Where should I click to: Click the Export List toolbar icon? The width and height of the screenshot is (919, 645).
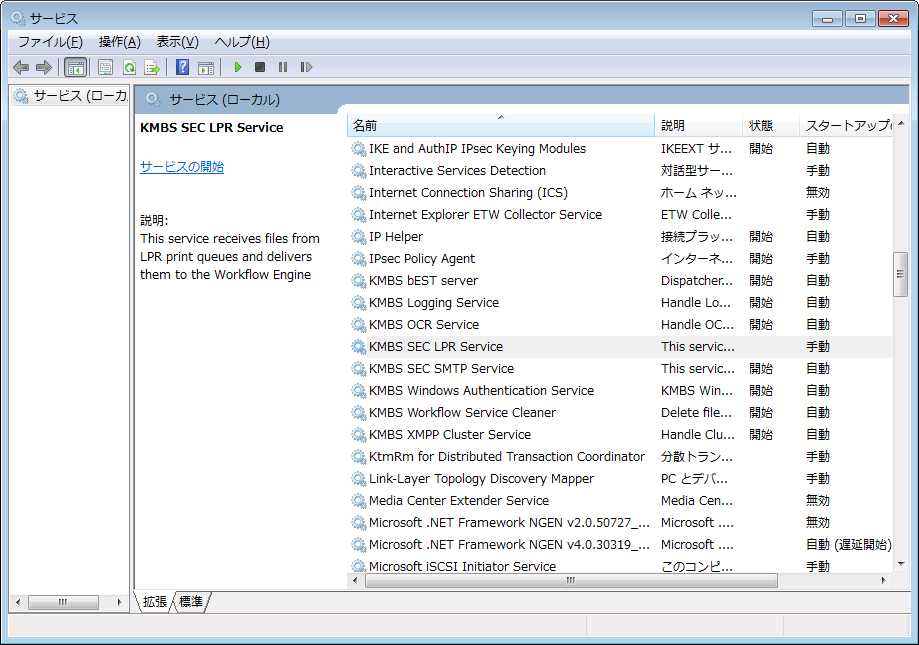(x=152, y=67)
